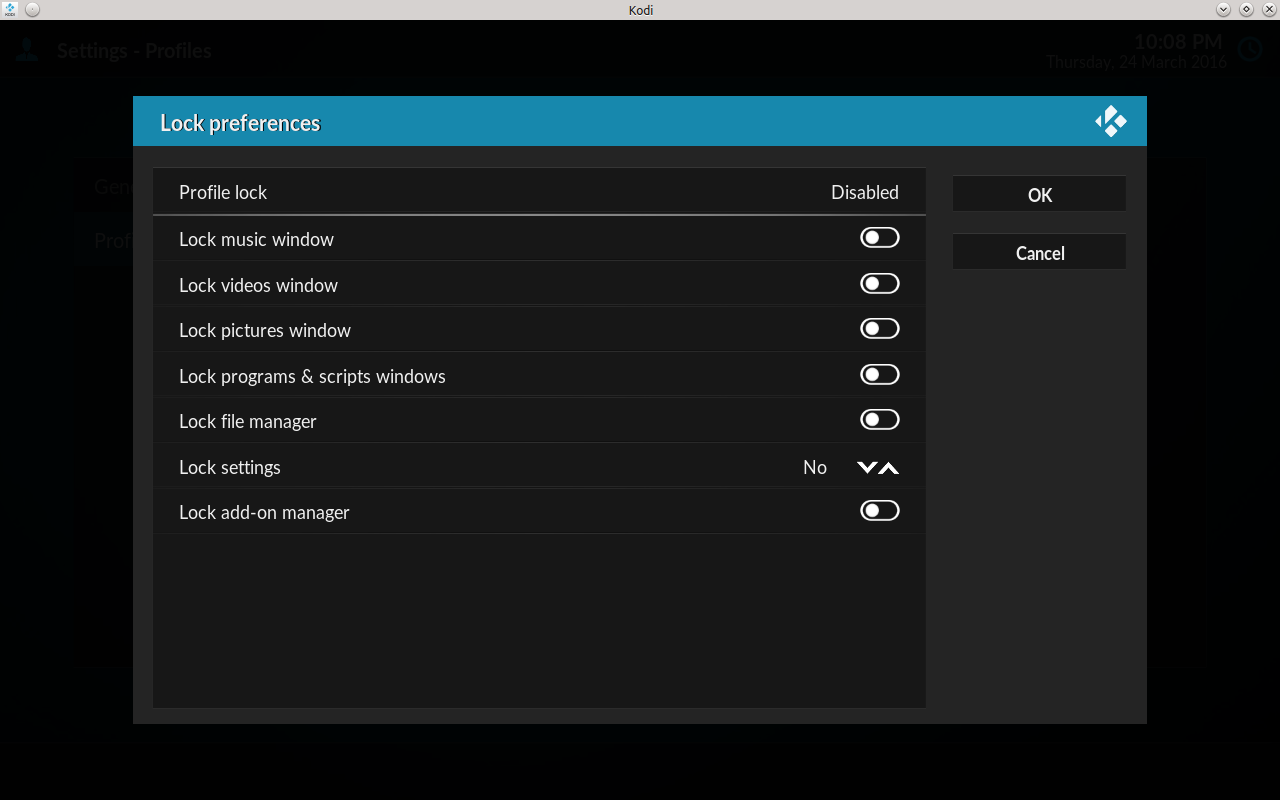Screen dimensions: 1280x800
Task: Click the Kodi logo in dialog header
Action: [x=1110, y=122]
